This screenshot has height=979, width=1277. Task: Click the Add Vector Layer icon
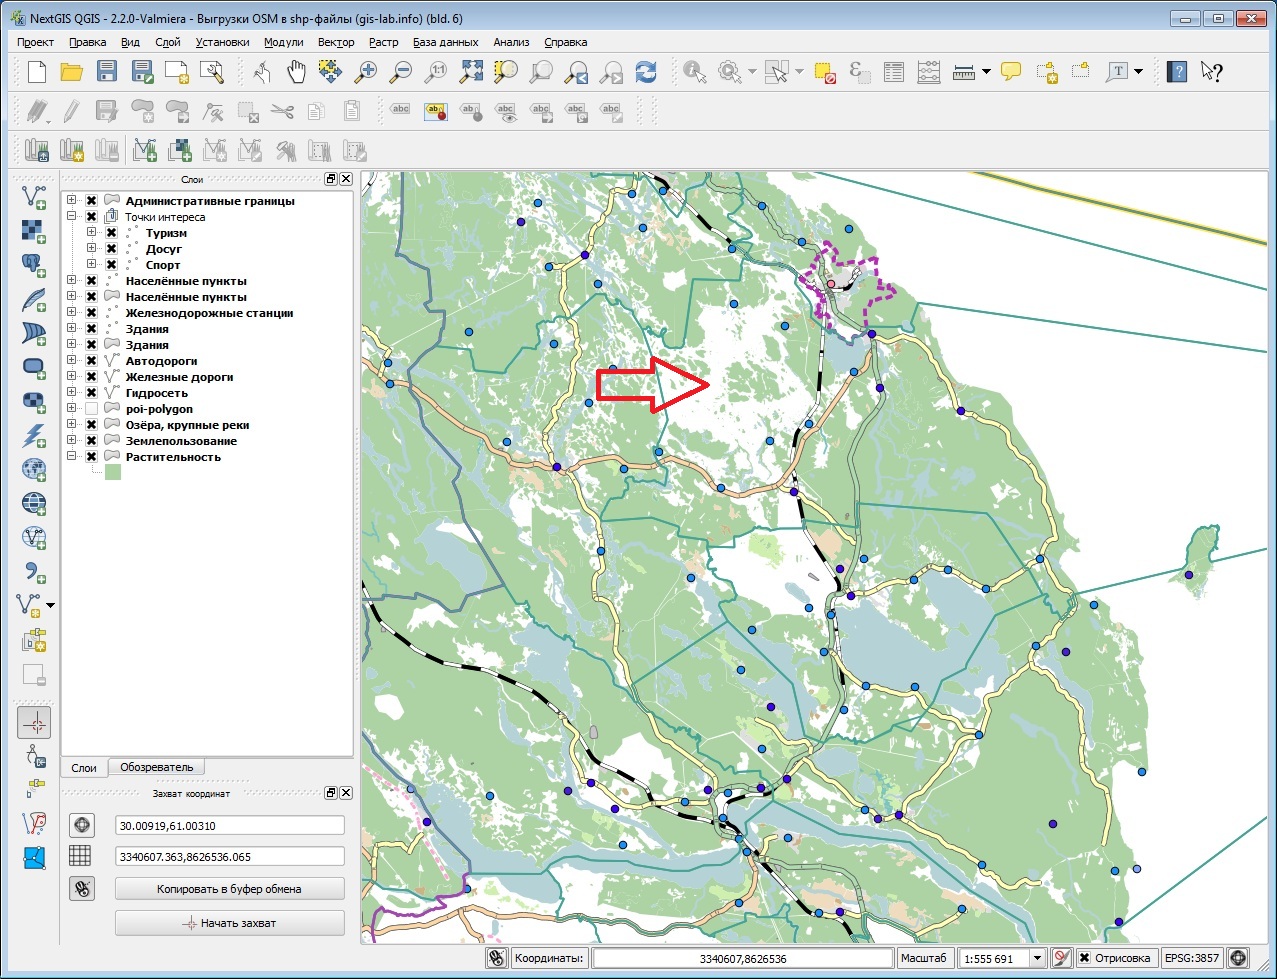pos(34,197)
